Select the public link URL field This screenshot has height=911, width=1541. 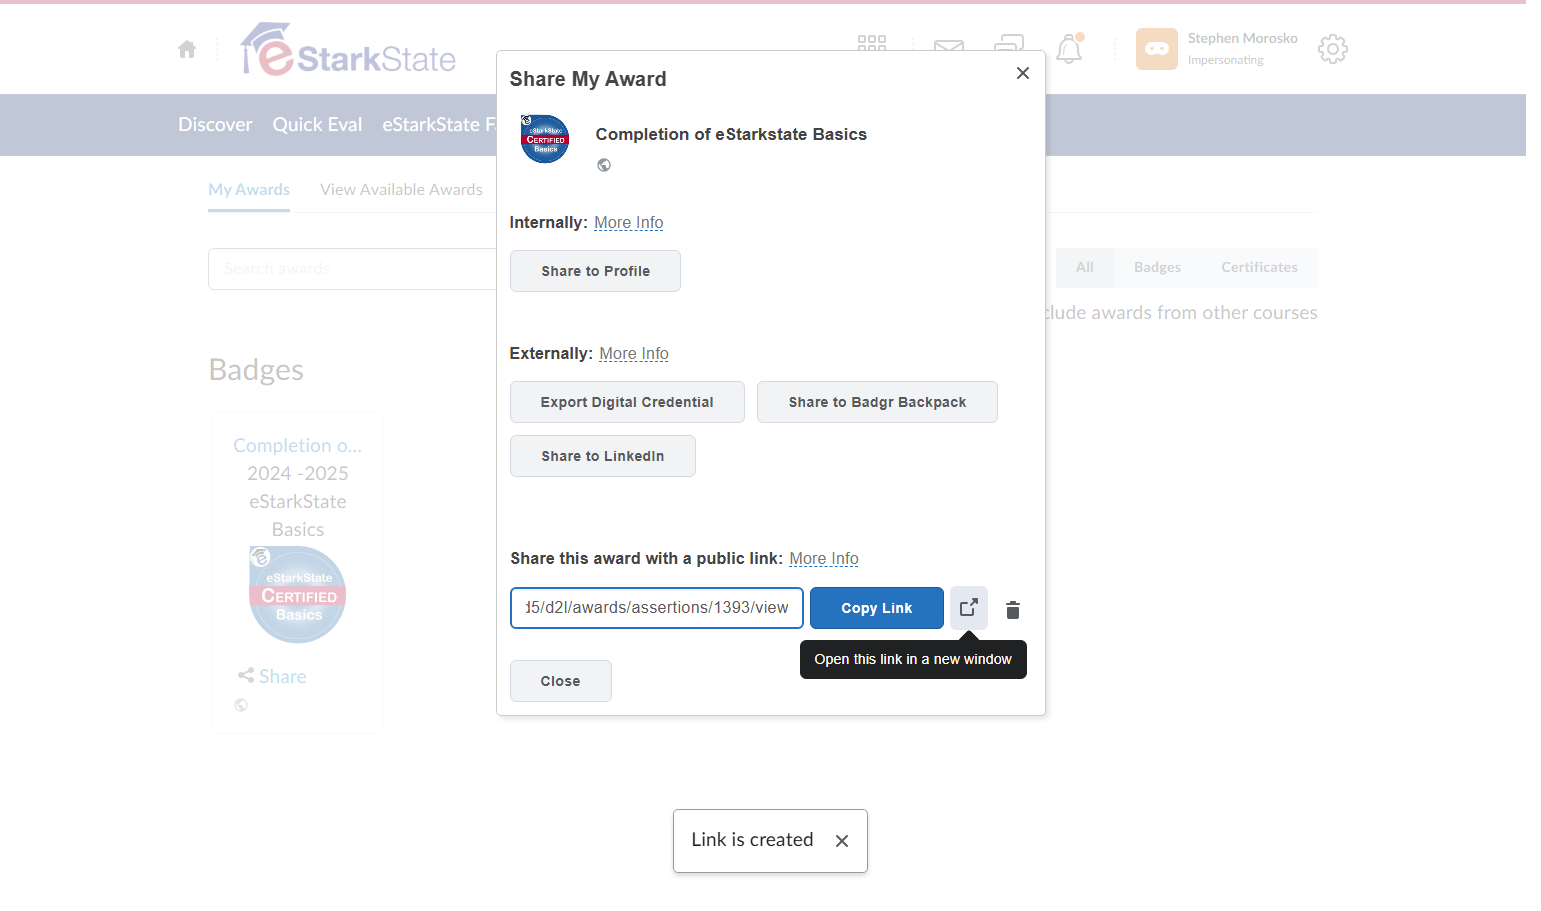click(x=656, y=608)
